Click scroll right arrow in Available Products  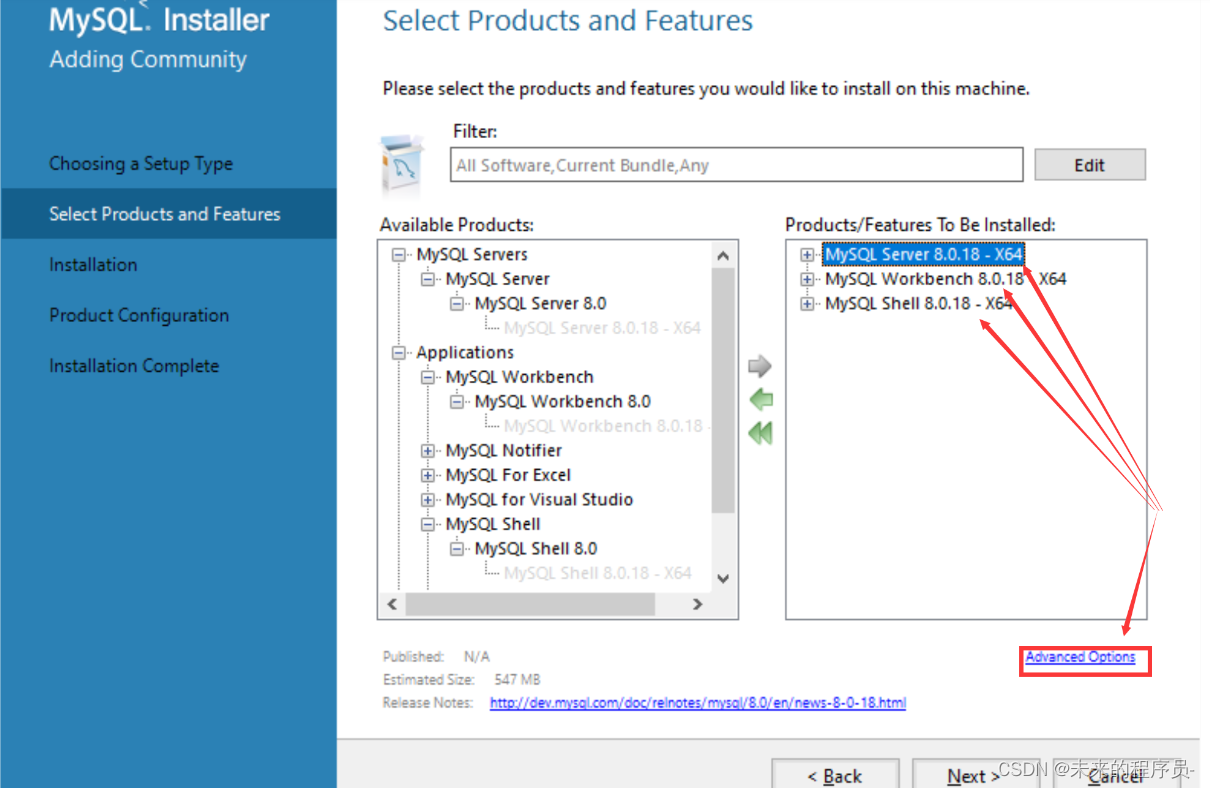pyautogui.click(x=698, y=604)
